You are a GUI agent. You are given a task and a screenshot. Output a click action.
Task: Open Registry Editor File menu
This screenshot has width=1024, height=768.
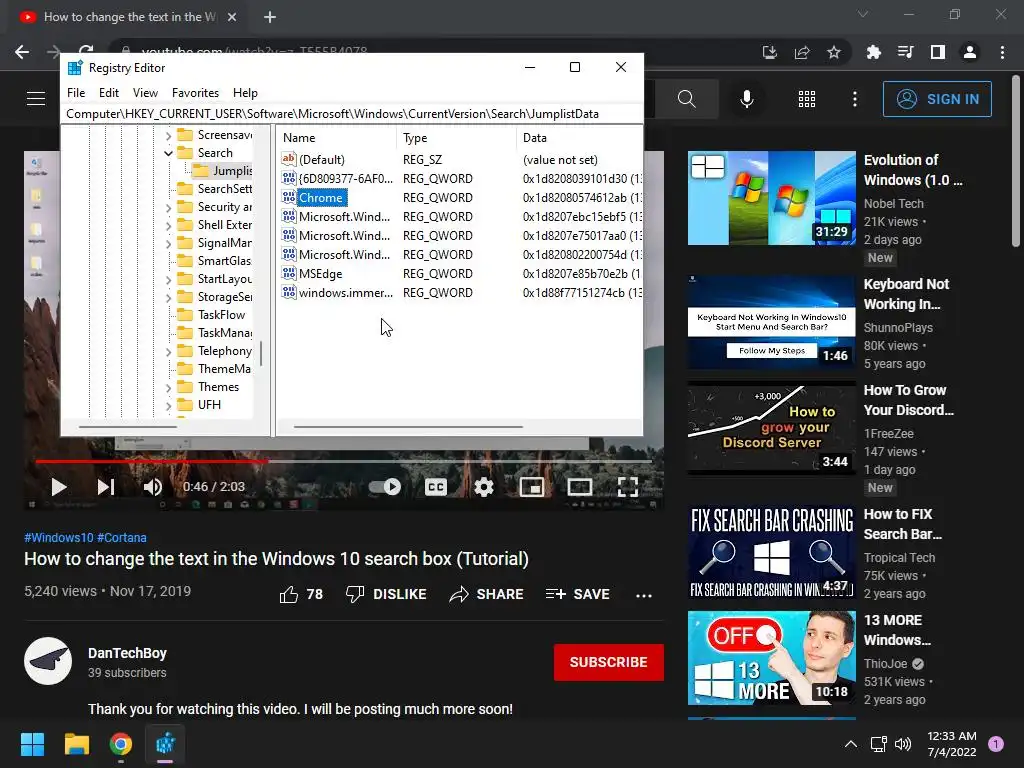point(76,93)
